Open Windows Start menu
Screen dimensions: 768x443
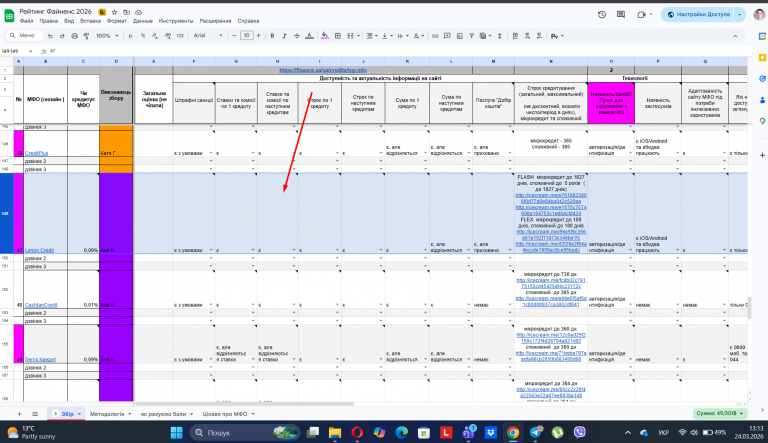point(176,432)
